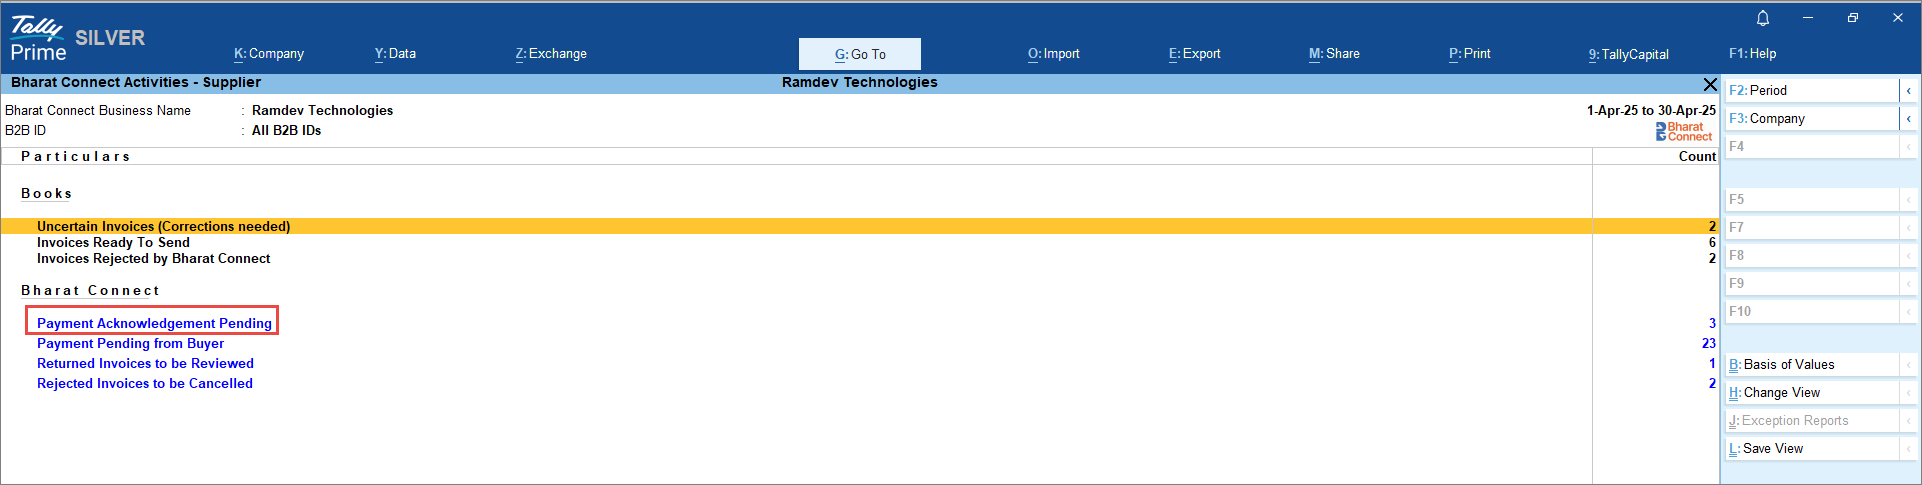Open Payment Pending from Buyer
This screenshot has width=1922, height=485.
(x=130, y=343)
